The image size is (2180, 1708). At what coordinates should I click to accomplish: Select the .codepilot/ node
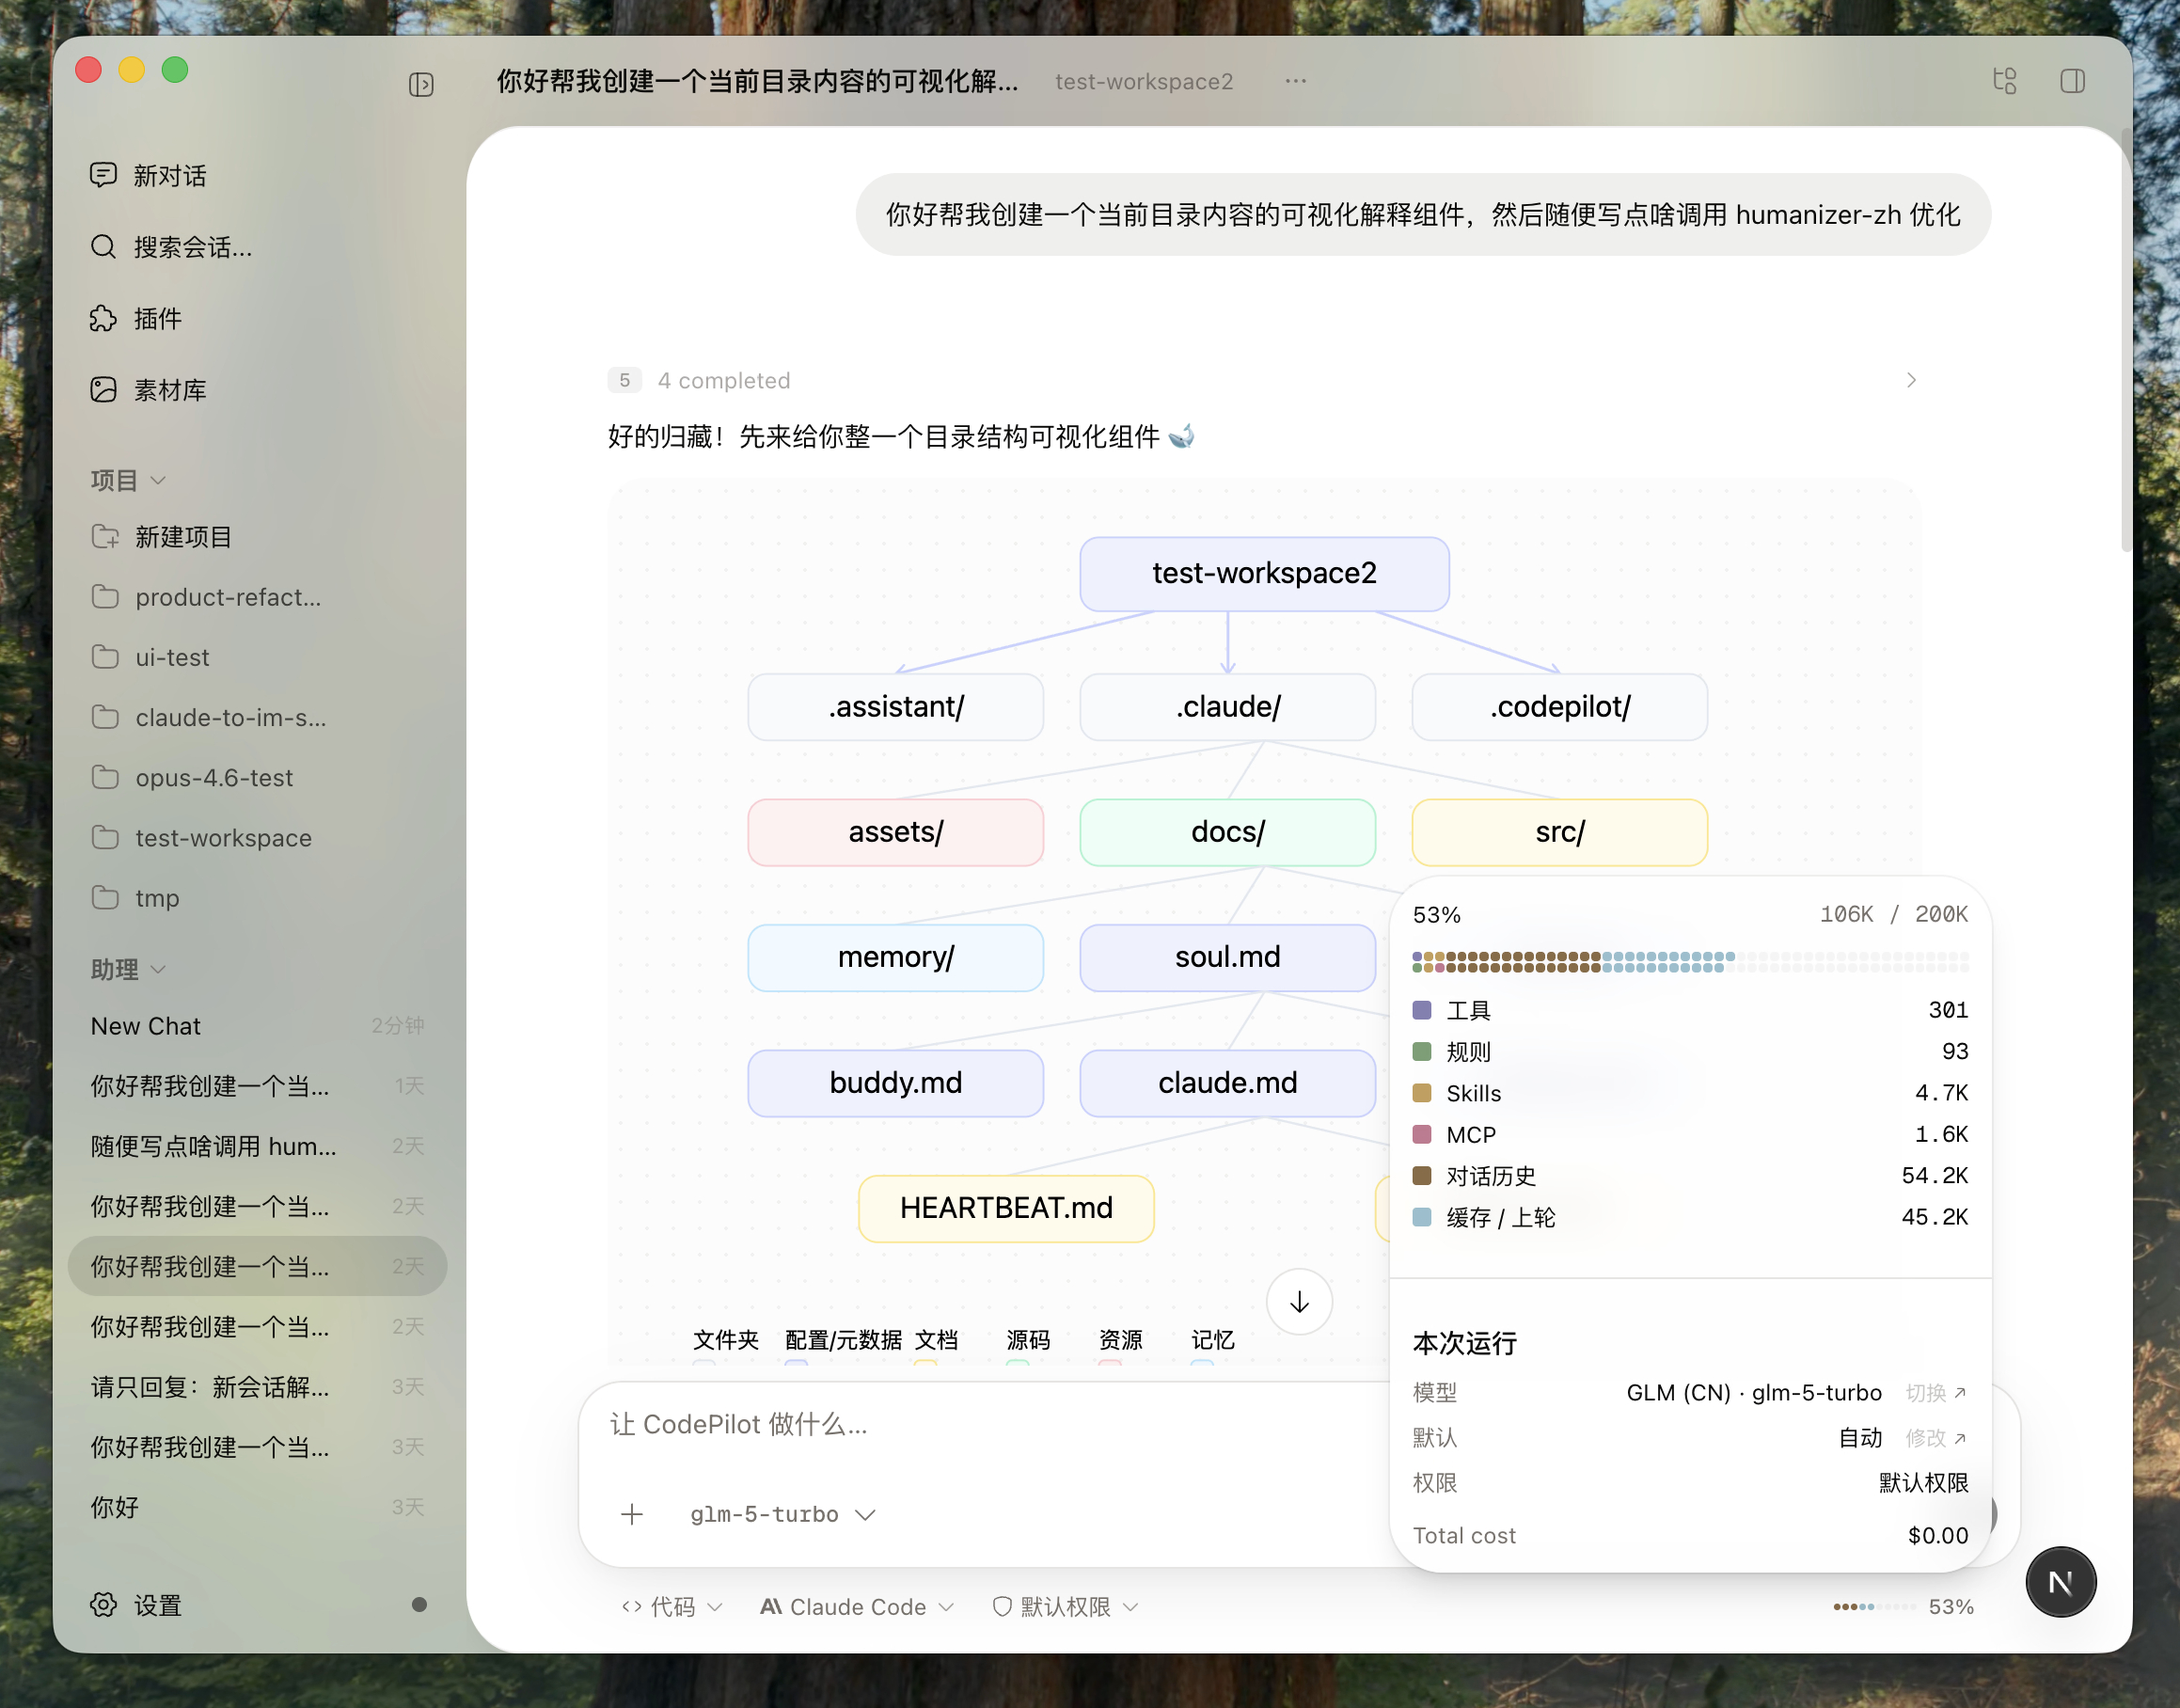(1559, 706)
